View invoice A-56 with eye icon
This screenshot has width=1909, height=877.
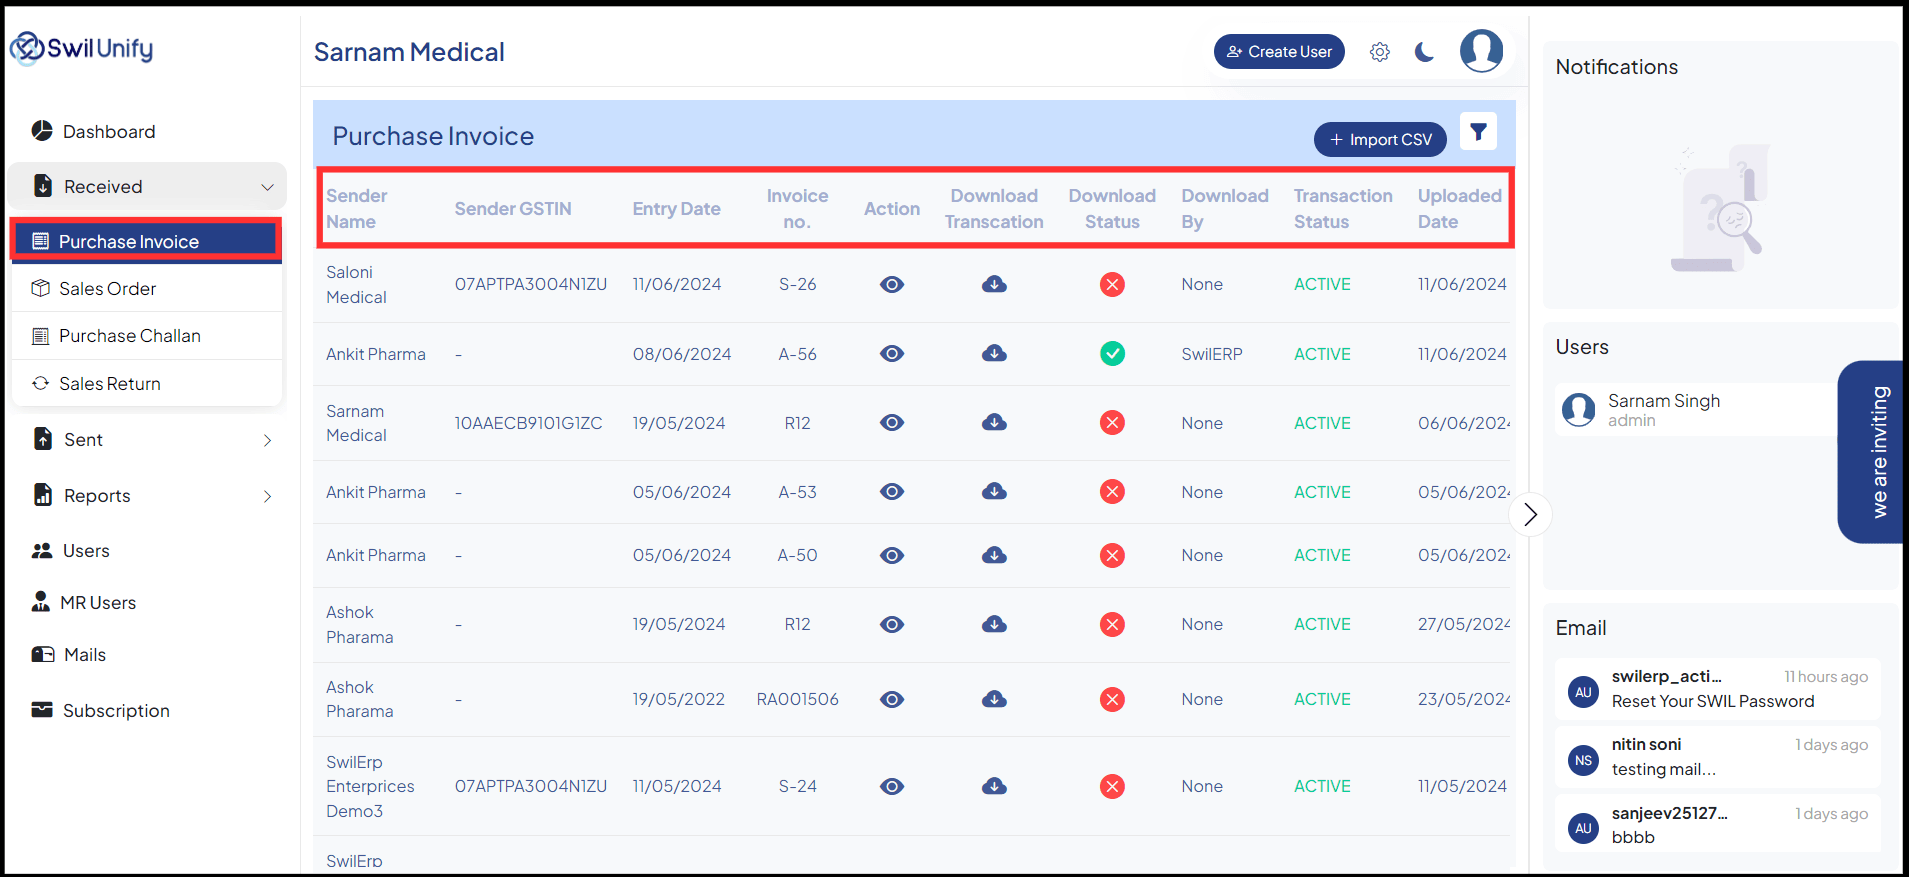(x=892, y=354)
